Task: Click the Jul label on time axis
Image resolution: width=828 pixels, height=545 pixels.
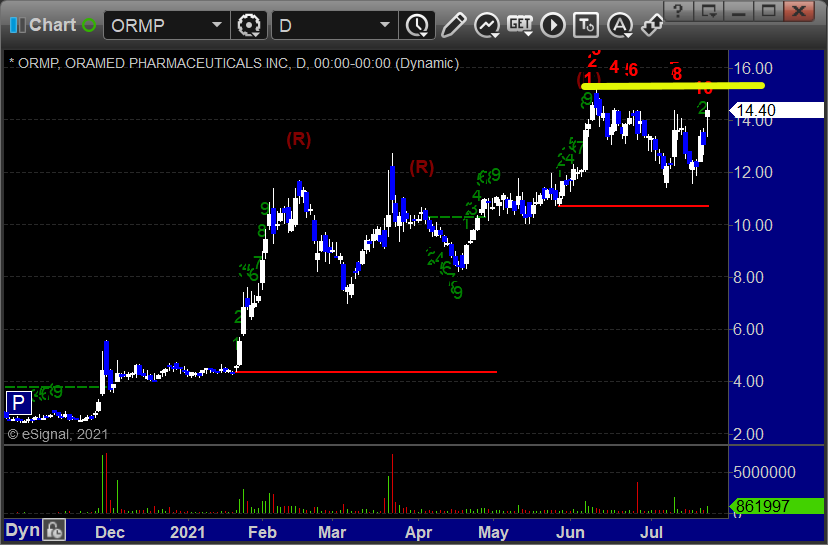Action: (651, 532)
